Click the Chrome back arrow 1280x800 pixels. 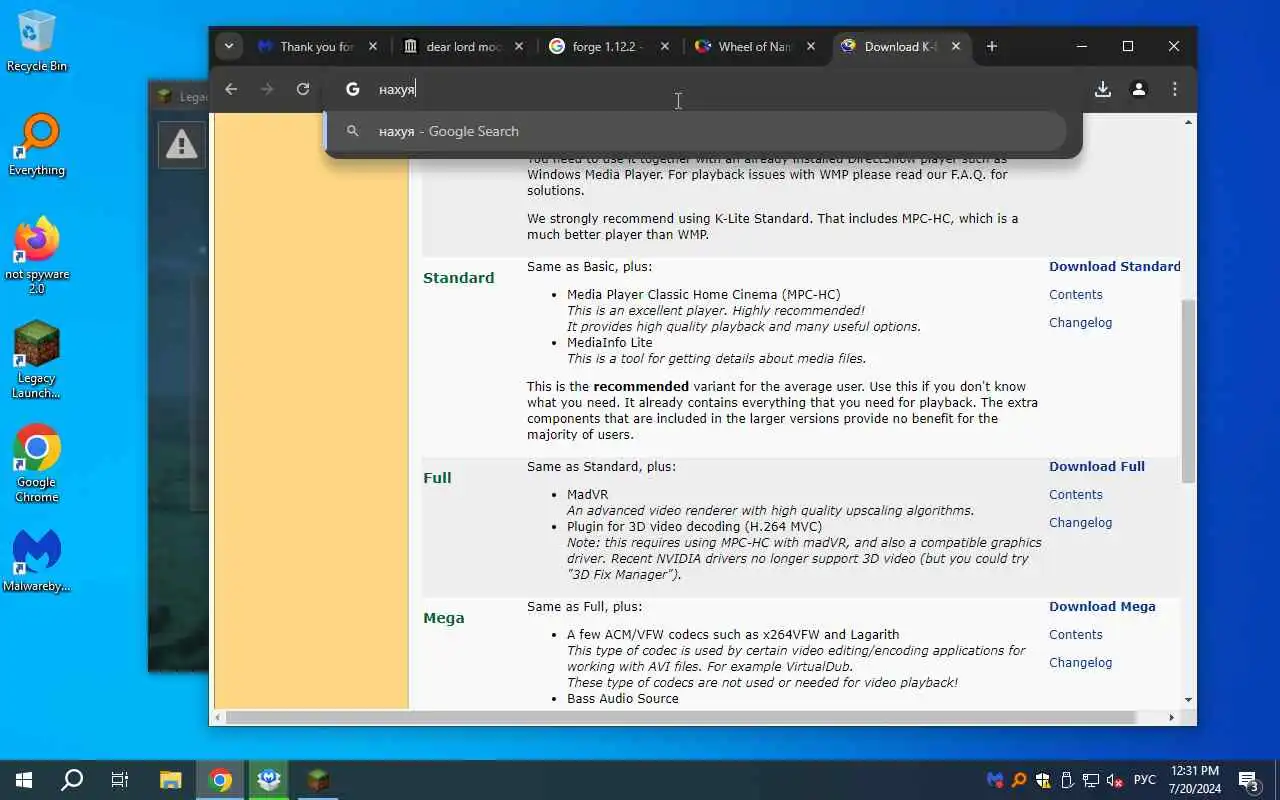[231, 89]
